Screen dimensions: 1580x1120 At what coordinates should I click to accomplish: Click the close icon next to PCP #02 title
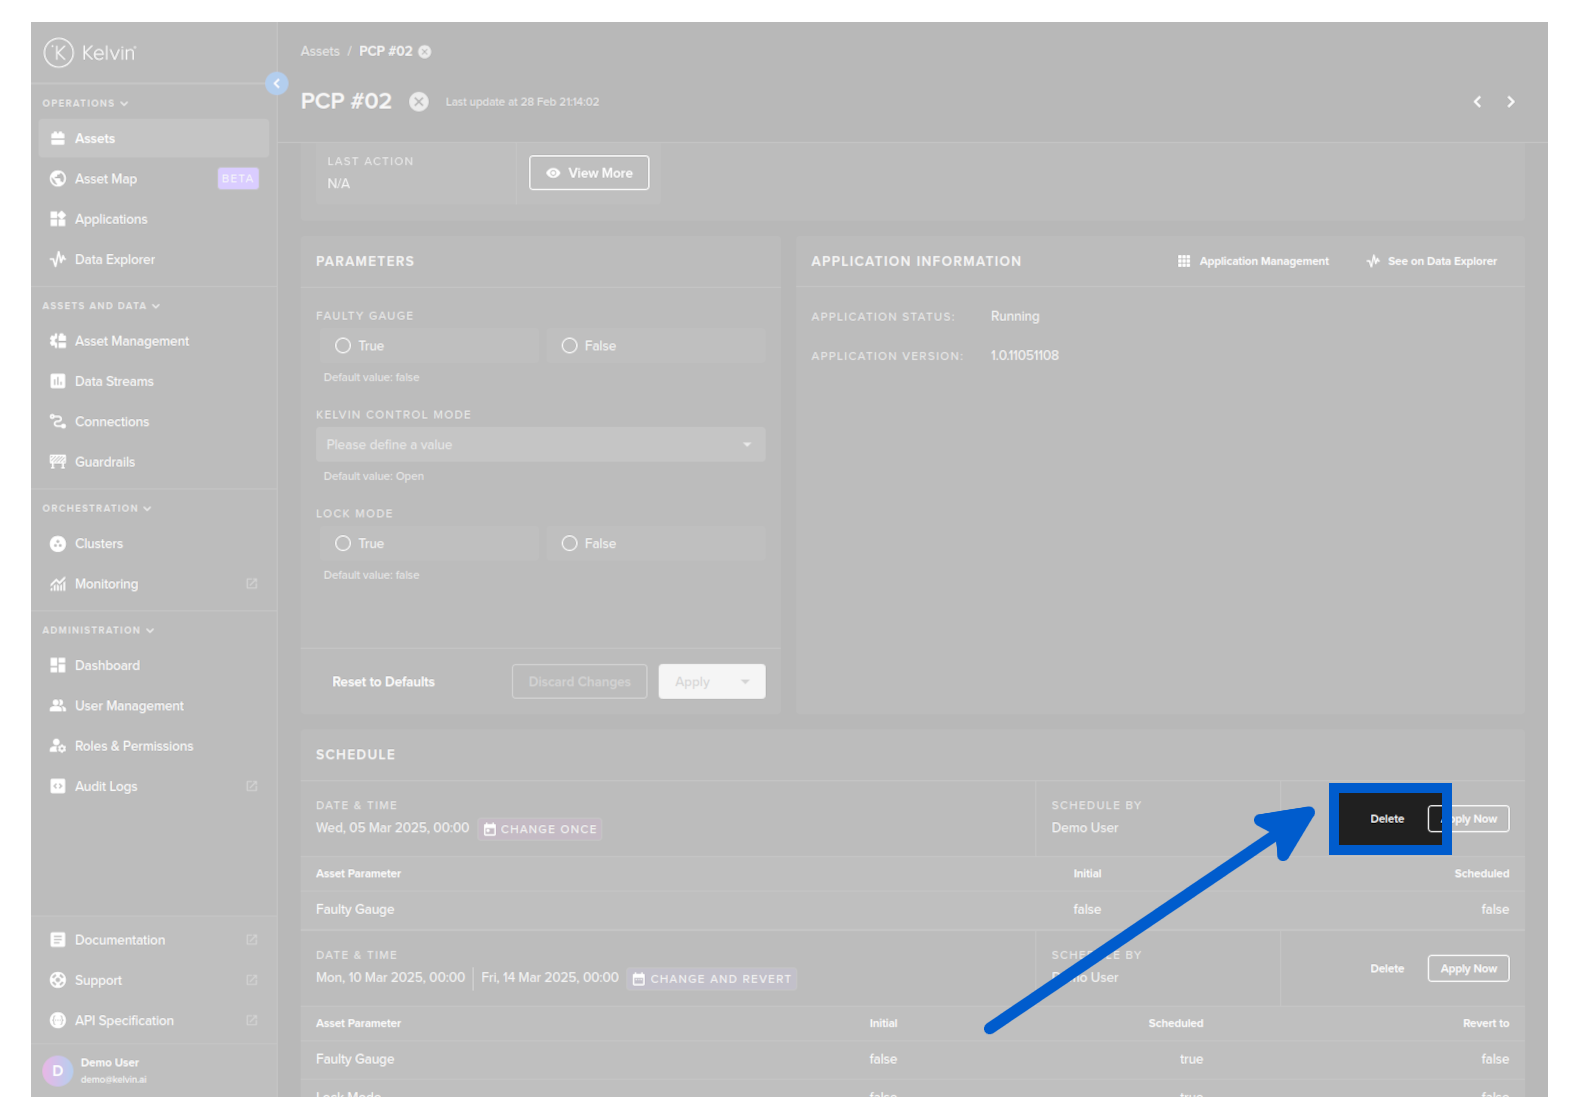[x=419, y=102]
